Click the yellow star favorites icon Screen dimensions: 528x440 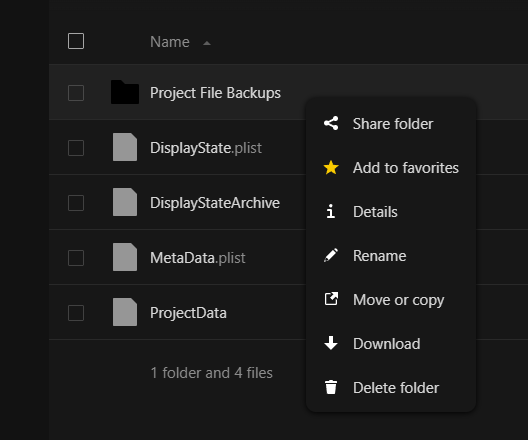[331, 167]
